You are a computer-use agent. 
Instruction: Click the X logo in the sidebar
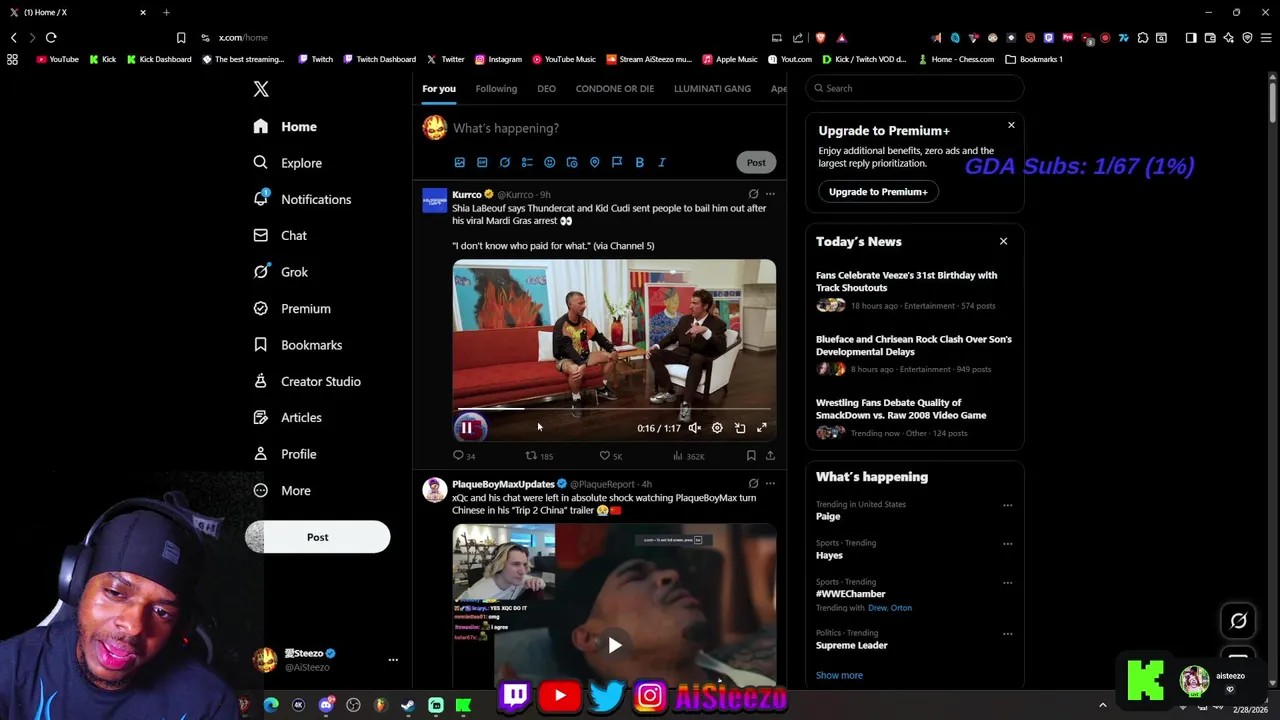261,89
